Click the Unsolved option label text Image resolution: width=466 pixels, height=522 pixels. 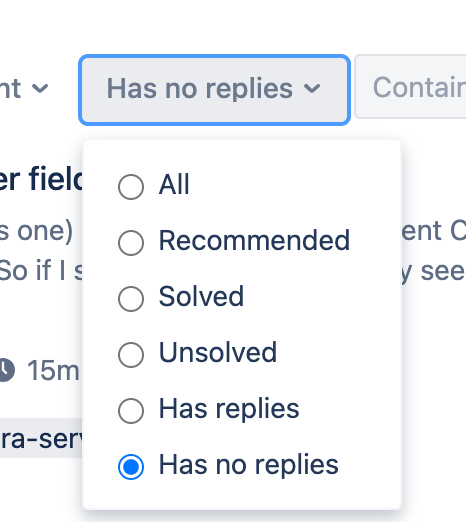point(218,352)
